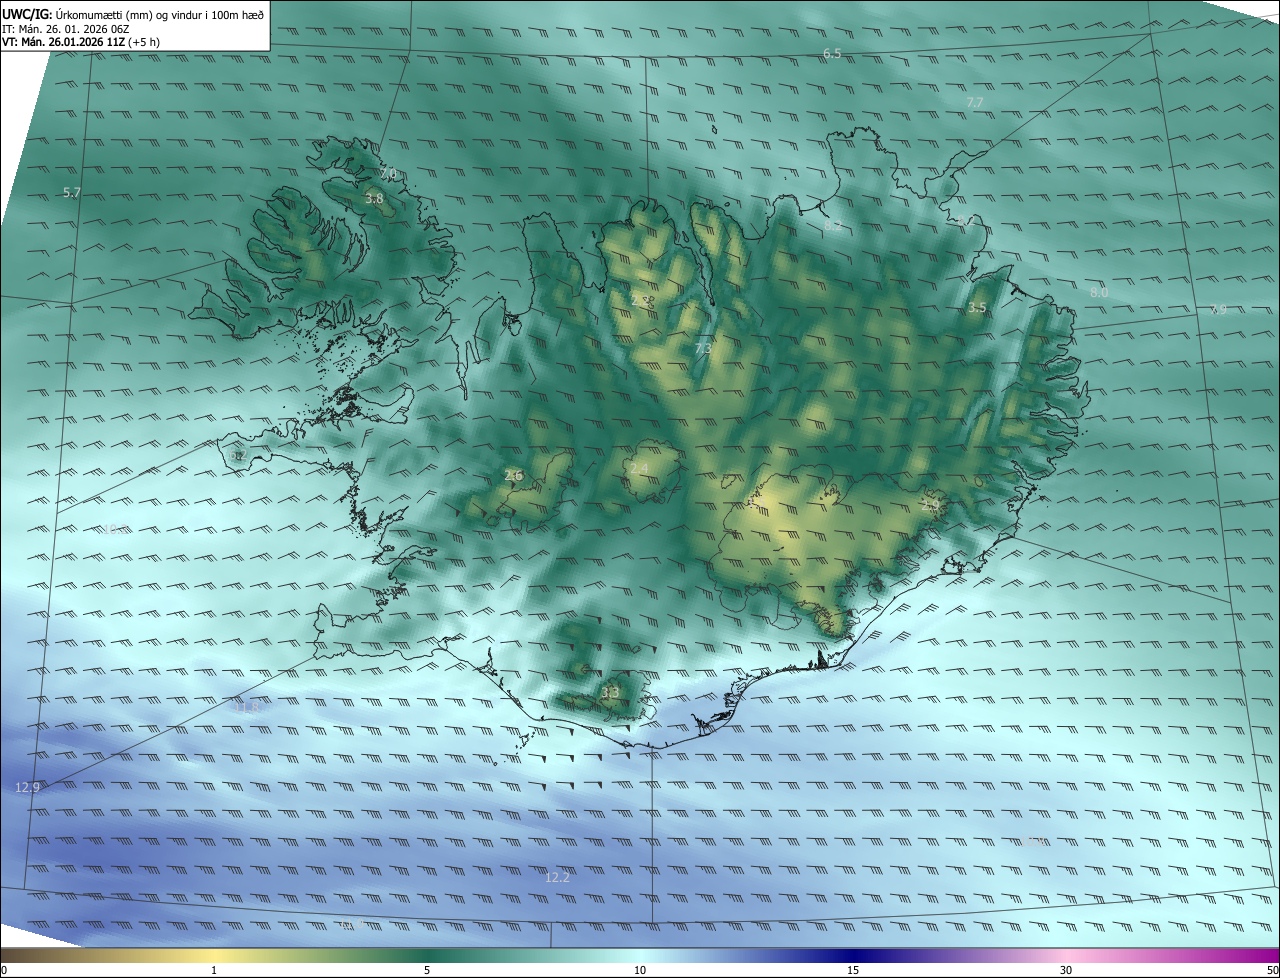The width and height of the screenshot is (1280, 978).
Task: Click the 12.2 value label on the map
Action: pos(557,877)
